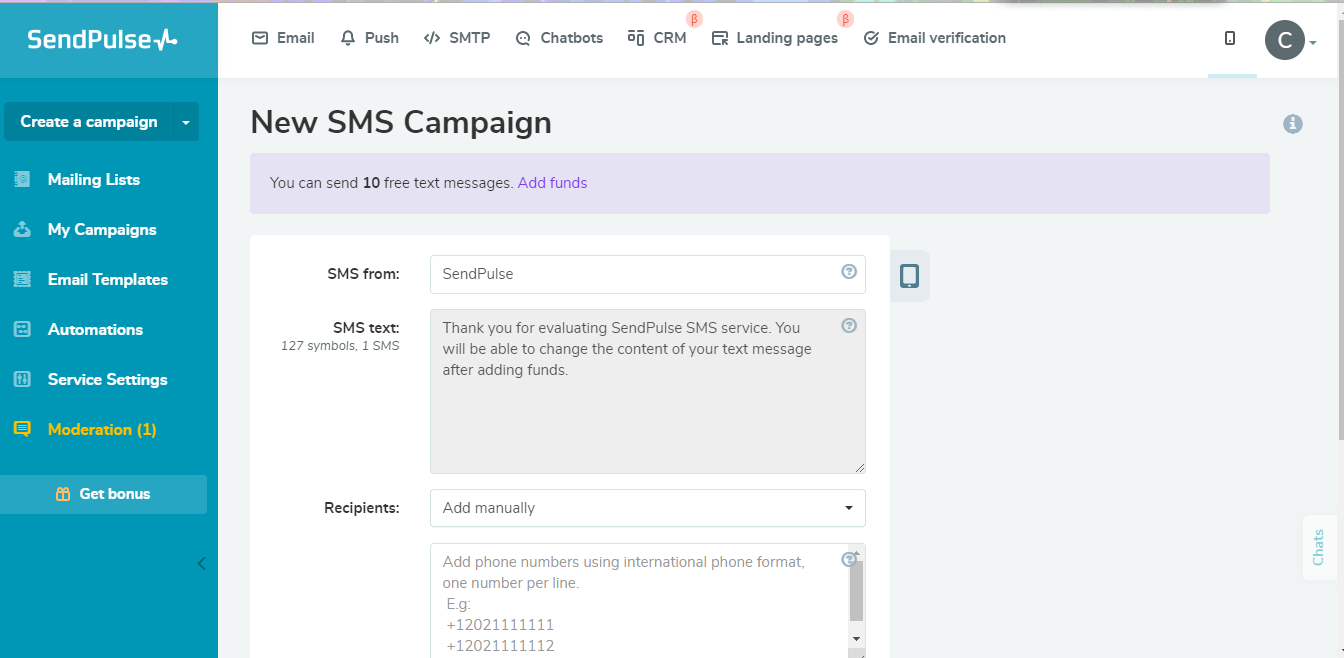Click the Add funds link

pos(552,183)
